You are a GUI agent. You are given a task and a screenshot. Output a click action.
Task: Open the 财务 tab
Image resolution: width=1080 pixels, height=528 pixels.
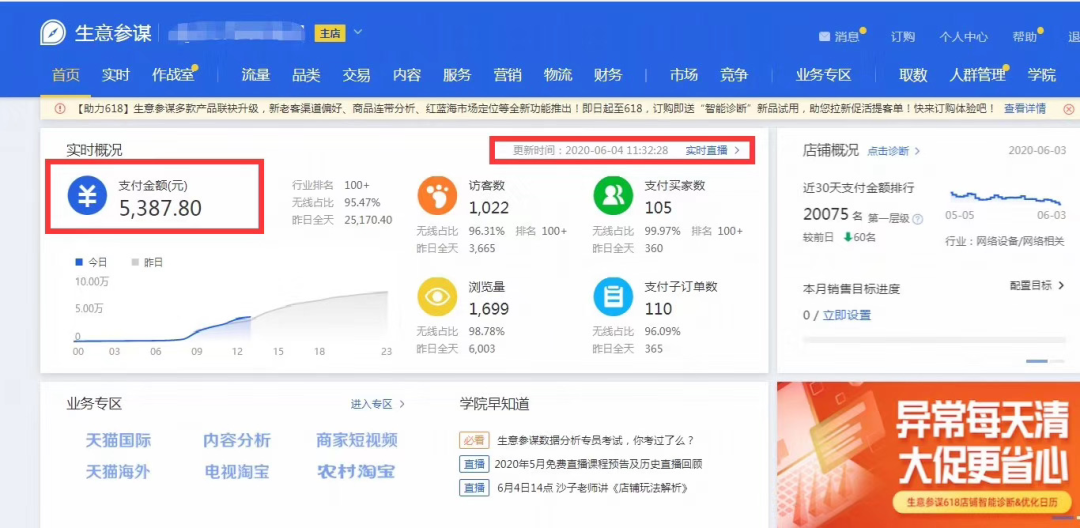click(608, 75)
